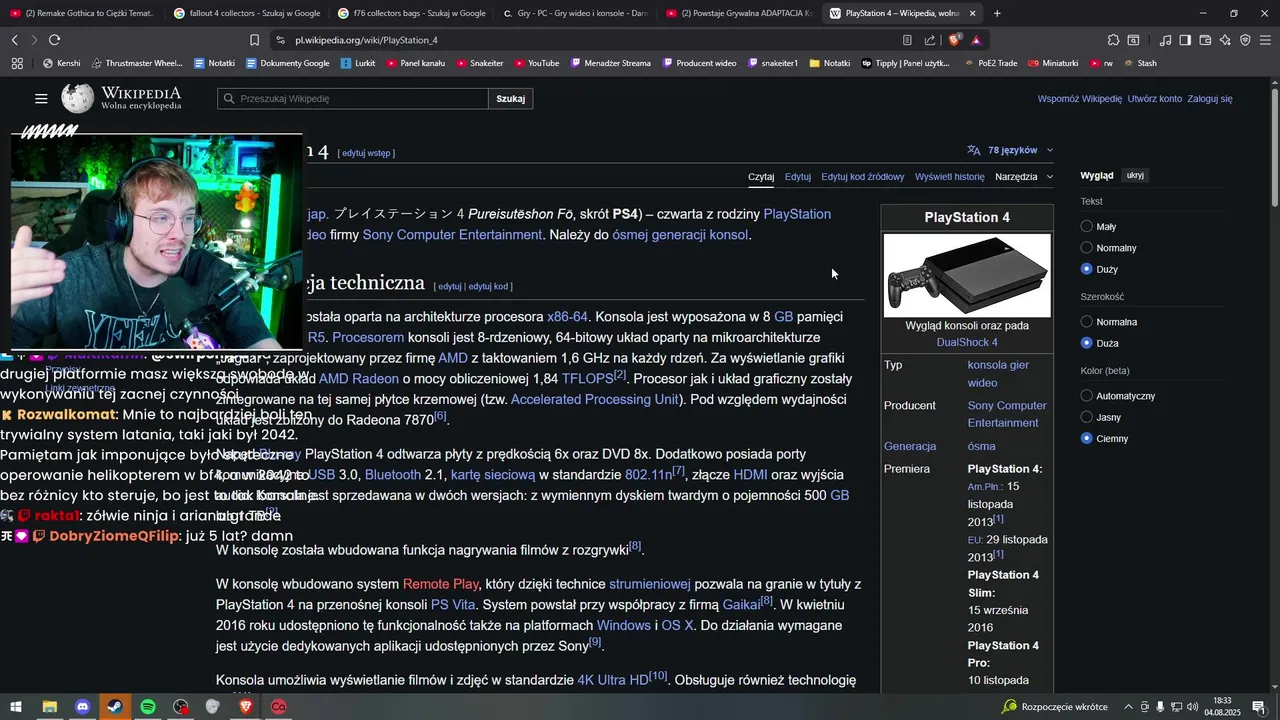
Task: Open Spotify from the taskbar
Action: tap(147, 706)
